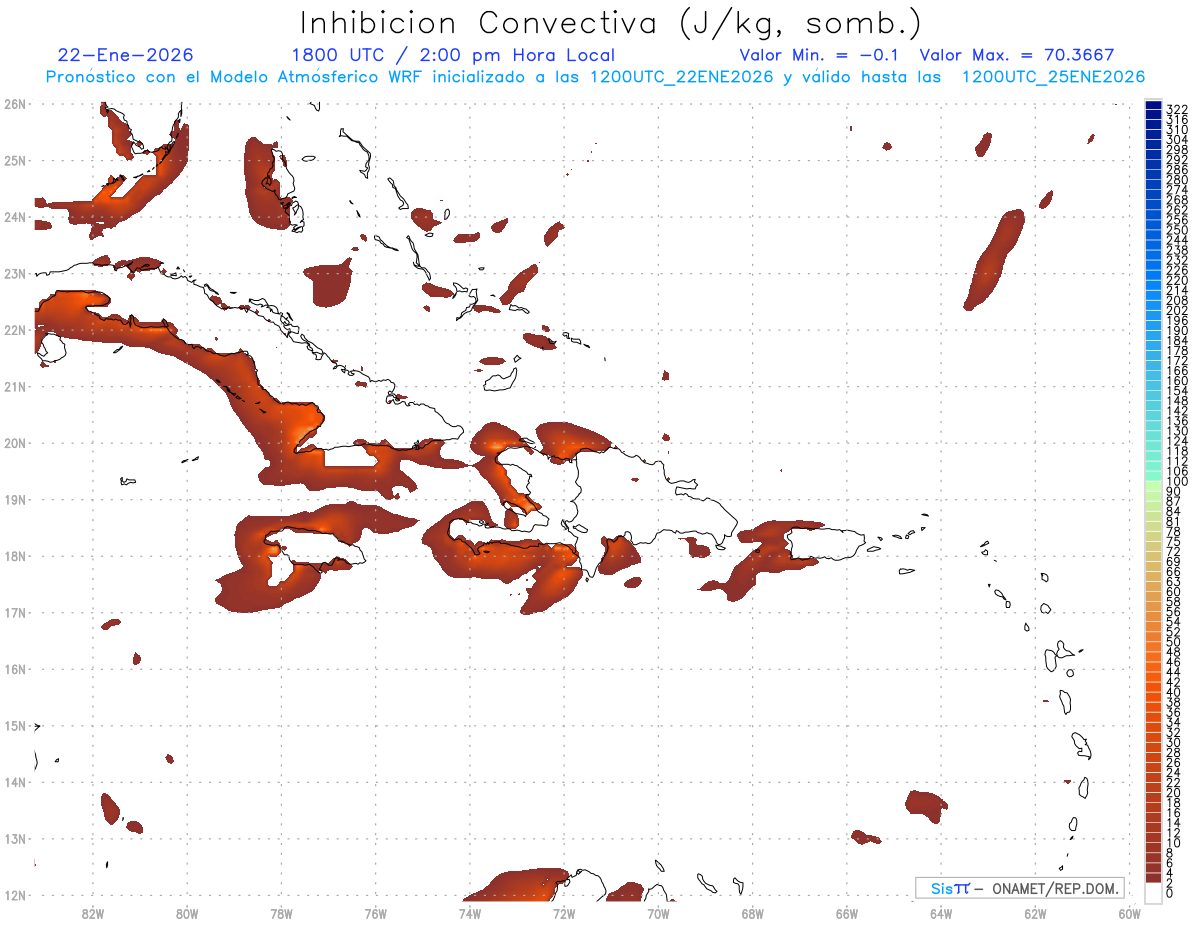Click the '70W' longitude label
Screen dimensions: 1200x927
tap(658, 912)
